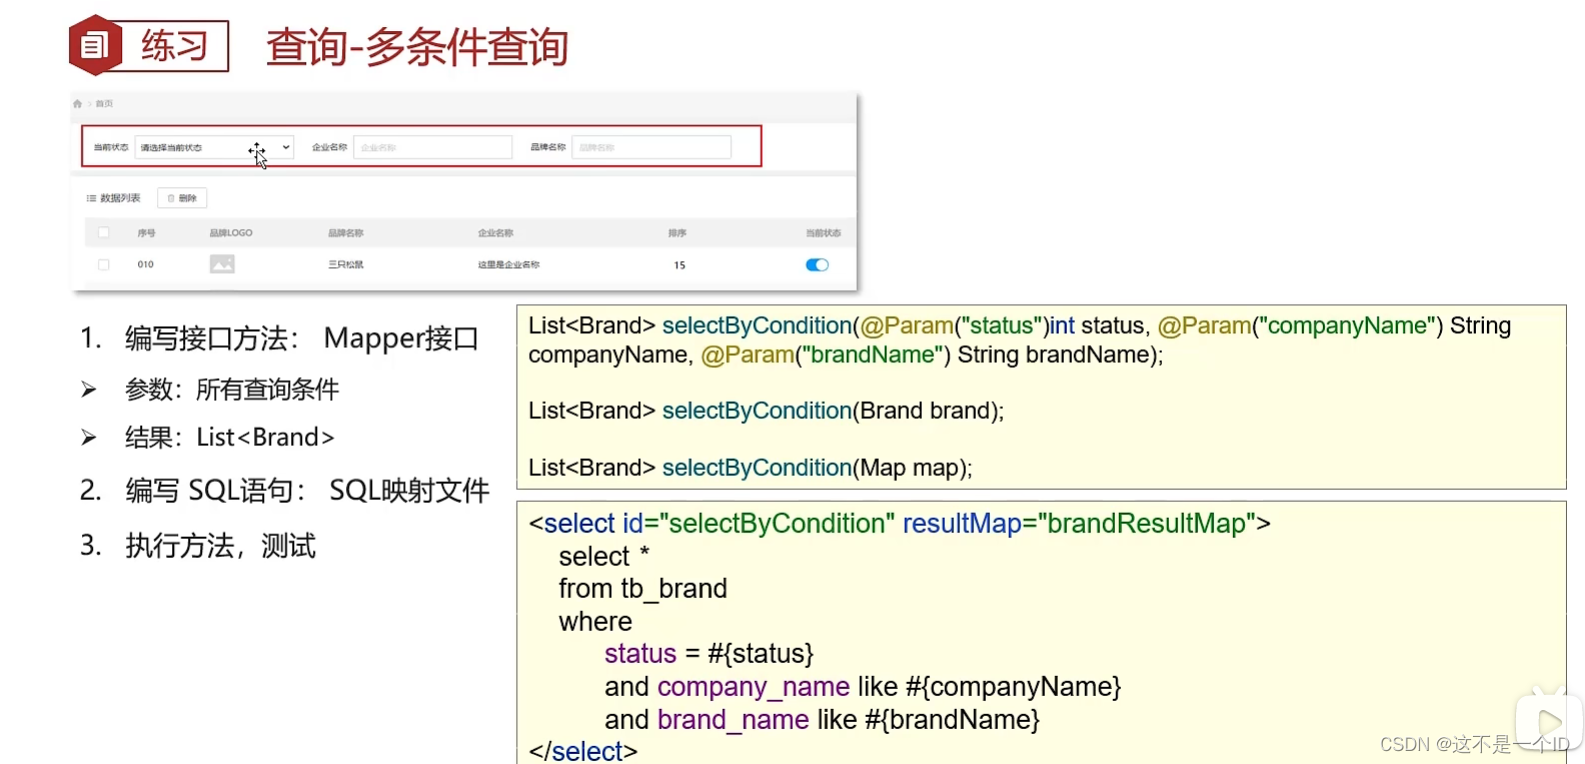Click the sort value 15 cell
The width and height of the screenshot is (1585, 764).
679,265
